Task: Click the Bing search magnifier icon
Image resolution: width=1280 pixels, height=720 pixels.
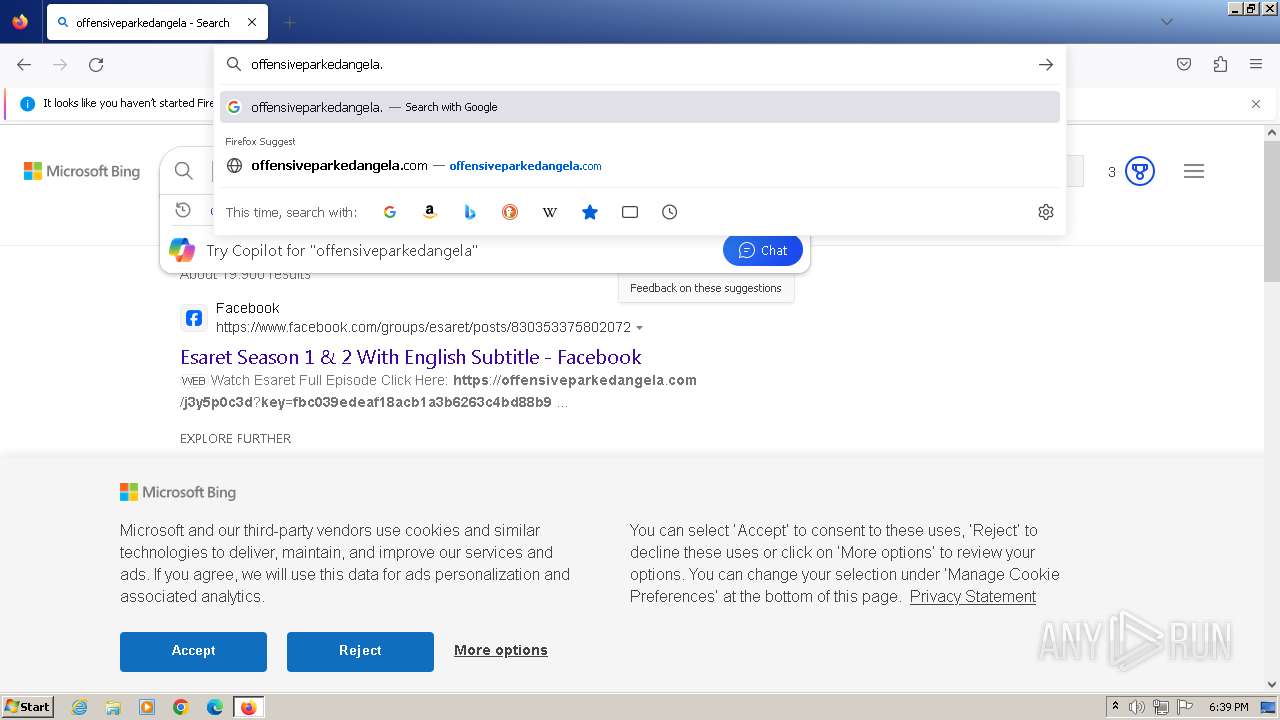Action: [x=184, y=171]
